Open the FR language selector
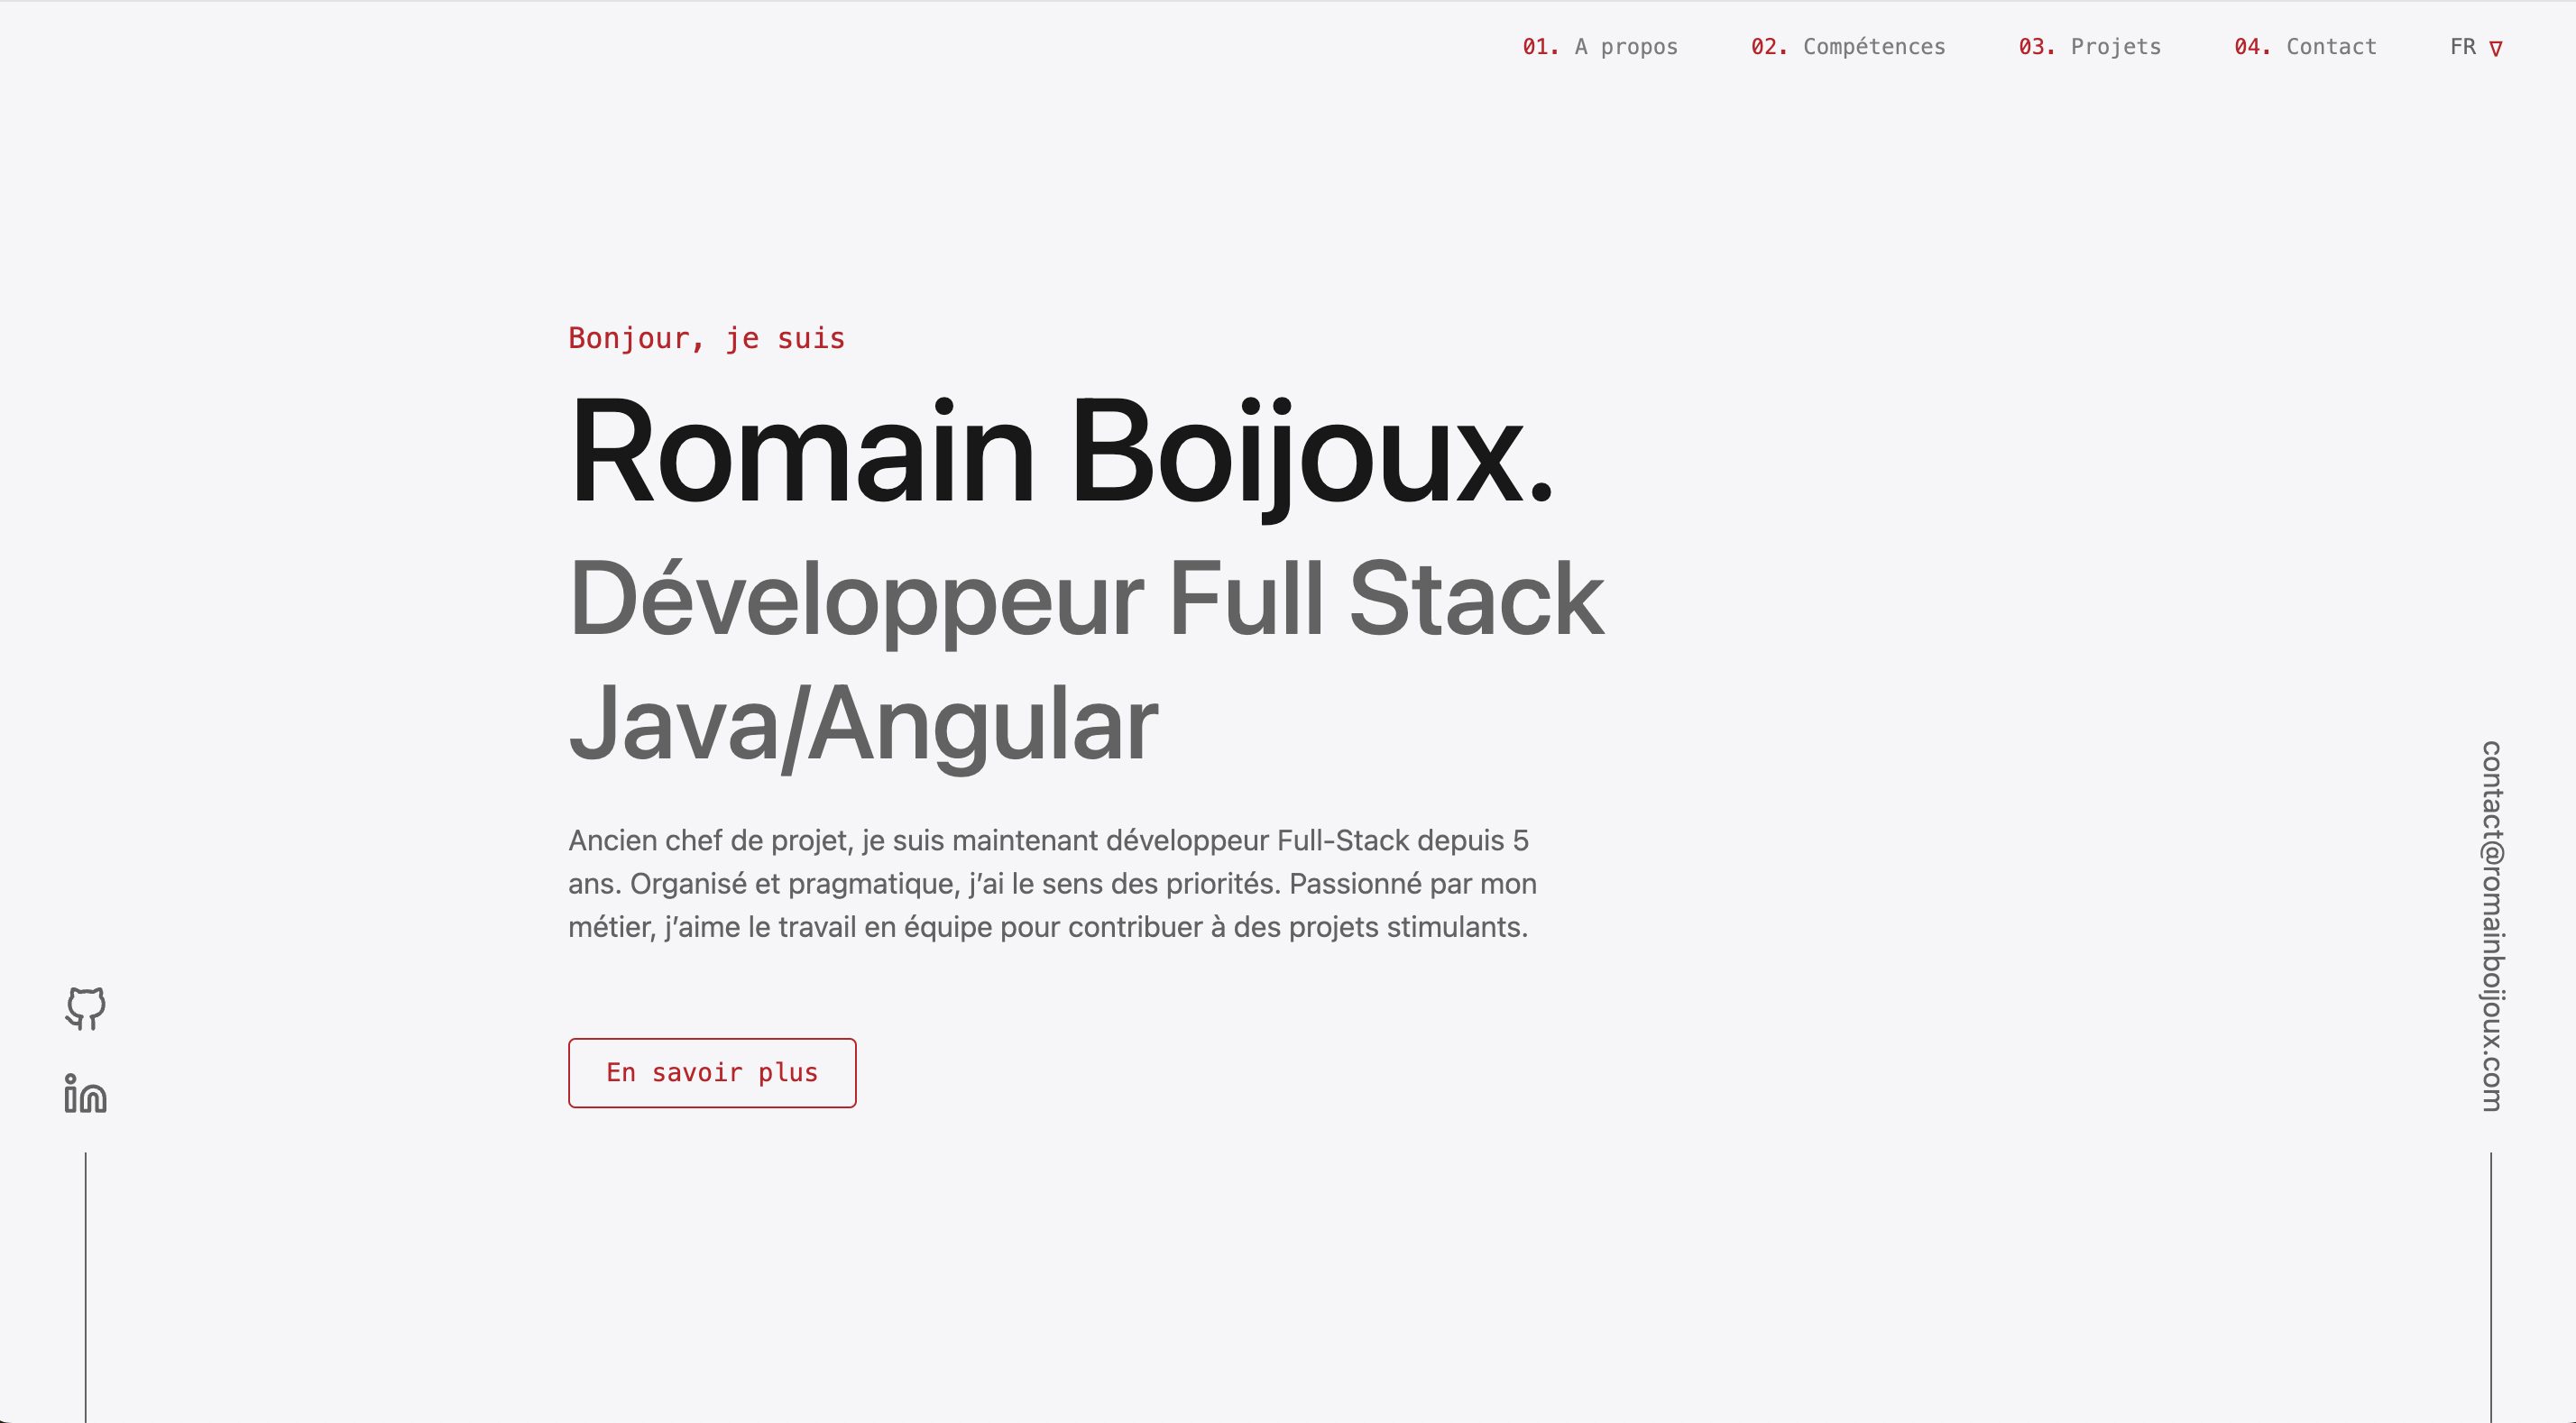Viewport: 2576px width, 1423px height. (2462, 47)
